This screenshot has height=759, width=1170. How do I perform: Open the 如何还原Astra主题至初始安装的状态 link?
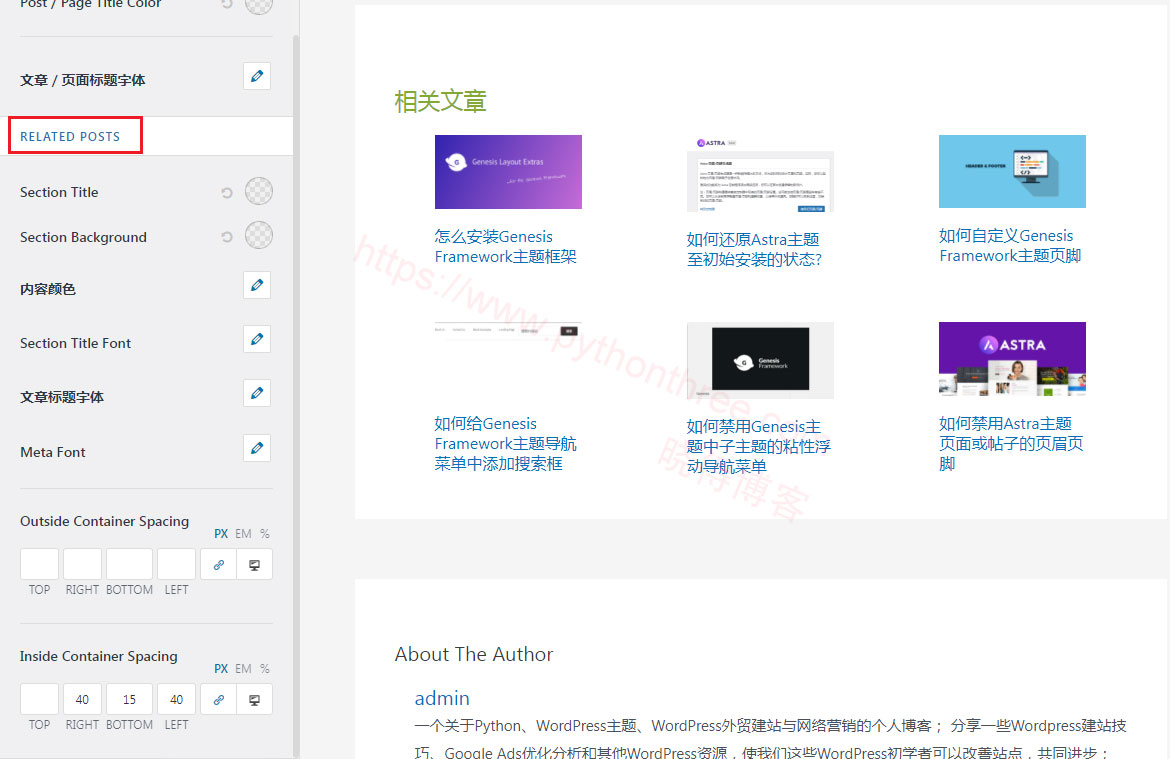pyautogui.click(x=754, y=249)
